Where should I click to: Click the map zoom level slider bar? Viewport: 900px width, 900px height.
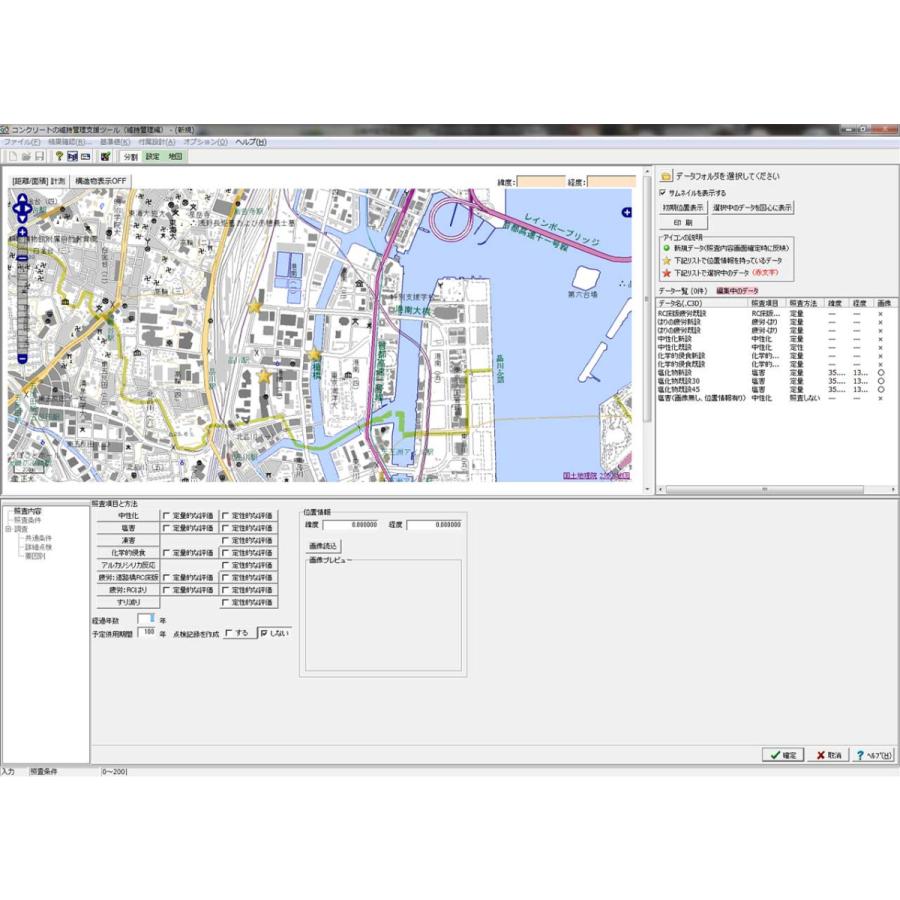(x=22, y=296)
